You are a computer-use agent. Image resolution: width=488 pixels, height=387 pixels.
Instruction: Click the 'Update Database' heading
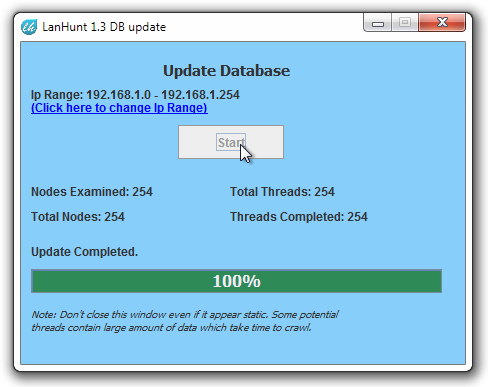pos(226,71)
